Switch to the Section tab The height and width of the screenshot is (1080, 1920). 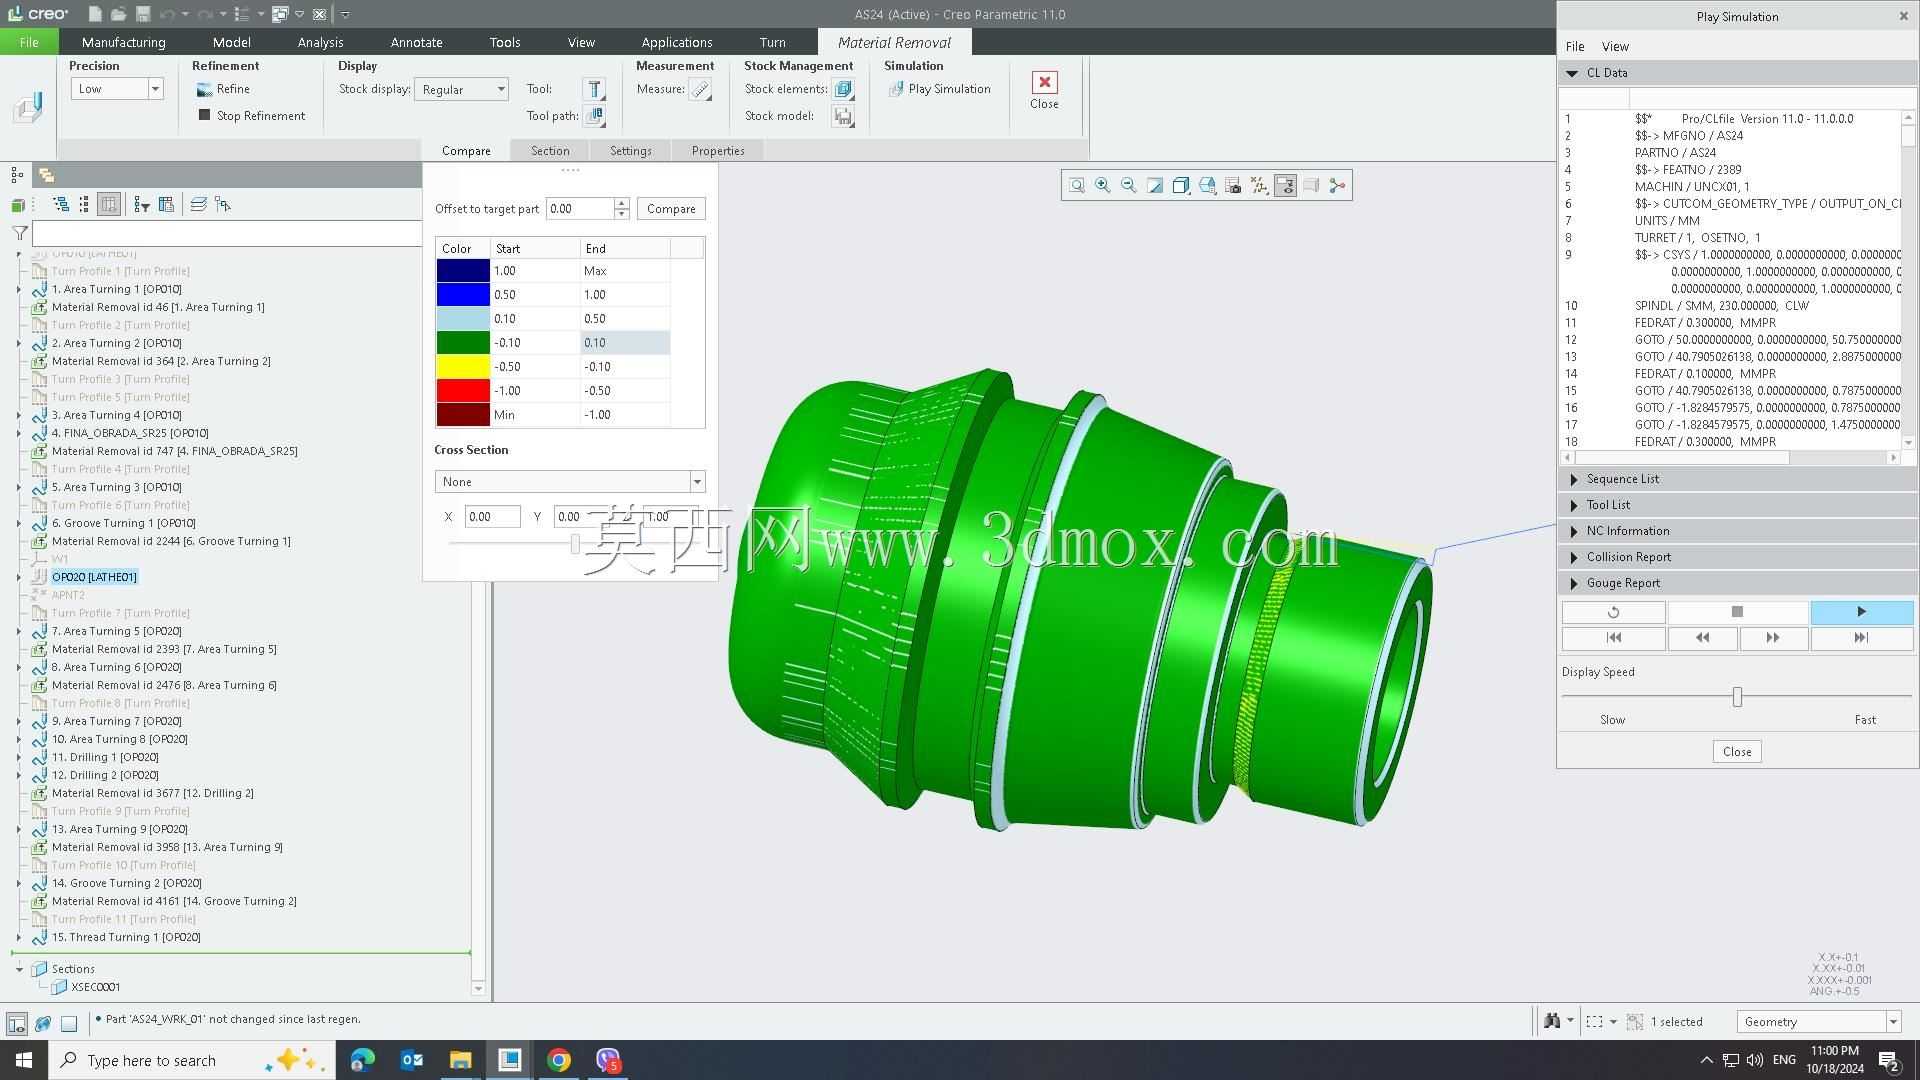[x=550, y=151]
